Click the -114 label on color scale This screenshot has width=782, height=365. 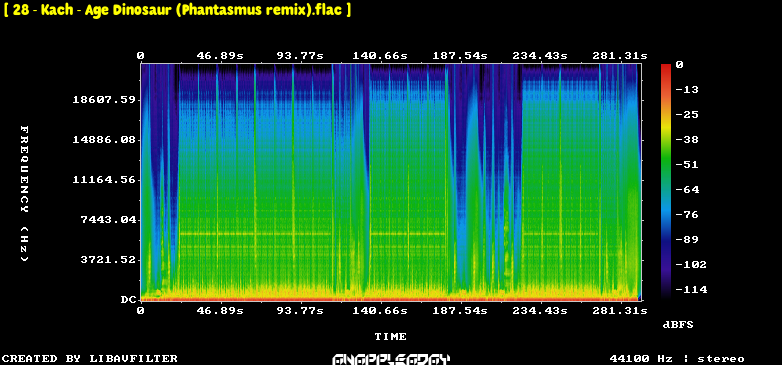tap(691, 290)
